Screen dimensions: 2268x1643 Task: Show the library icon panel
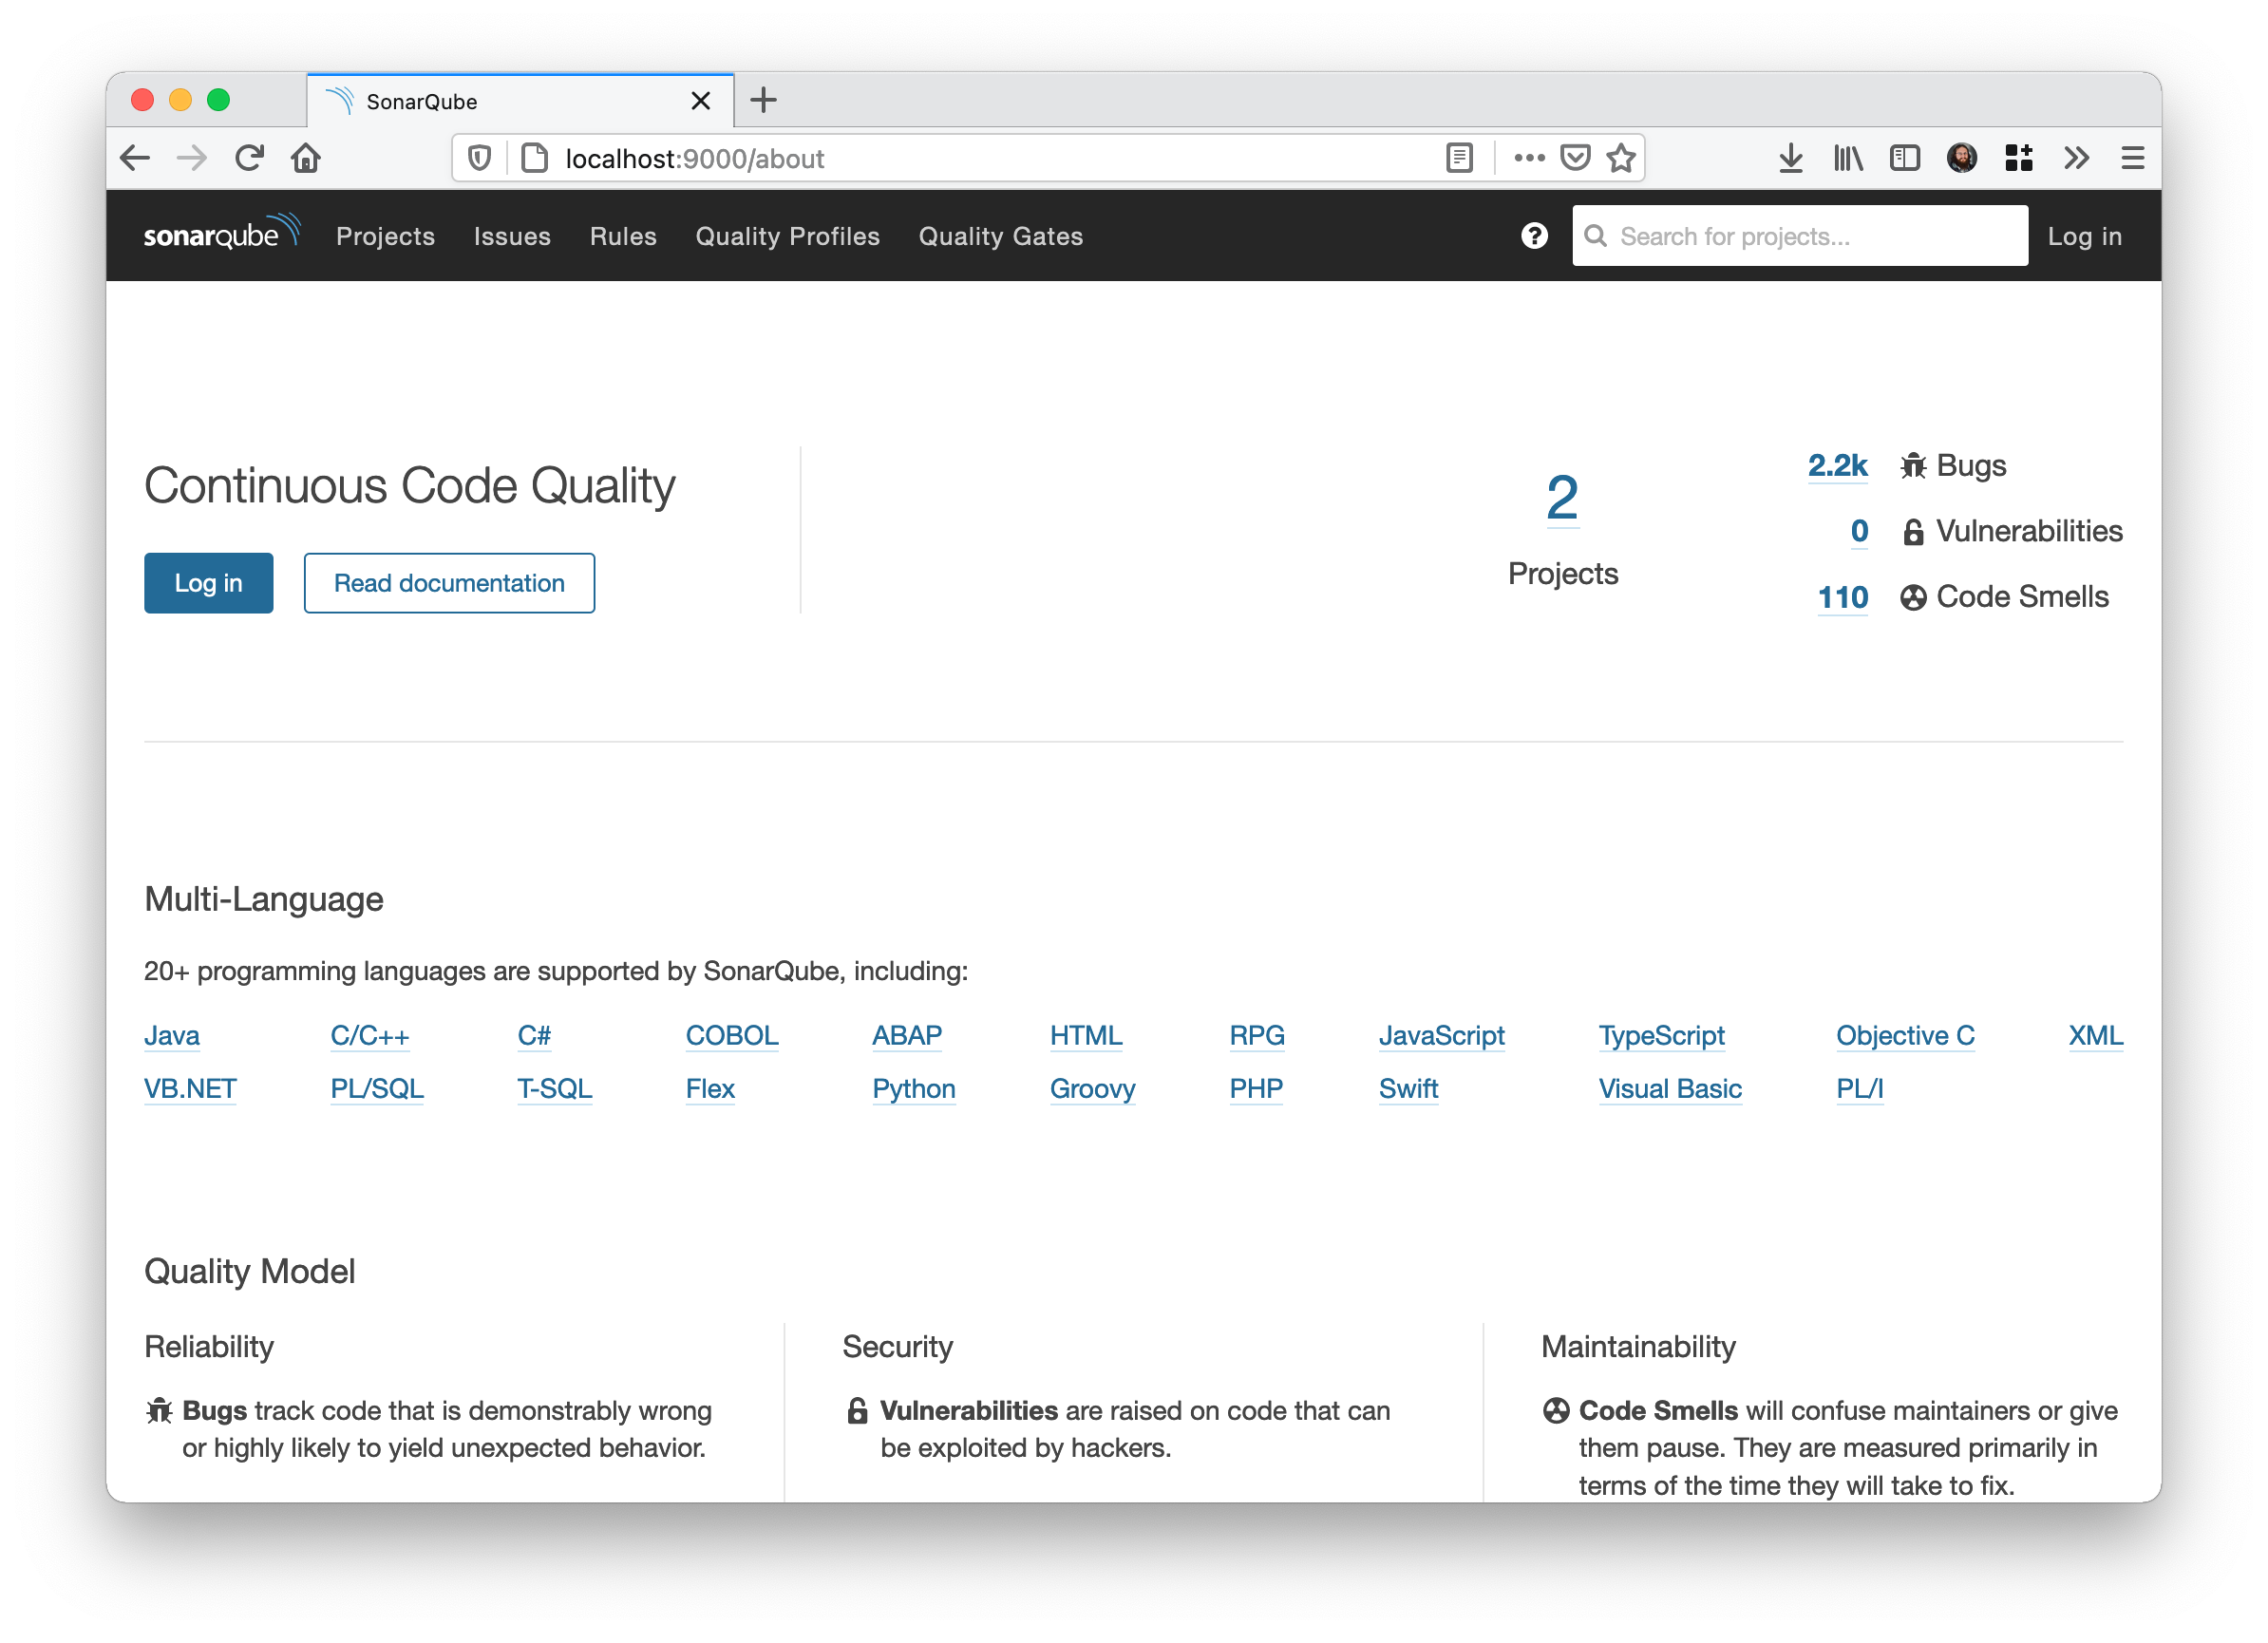pos(1847,158)
